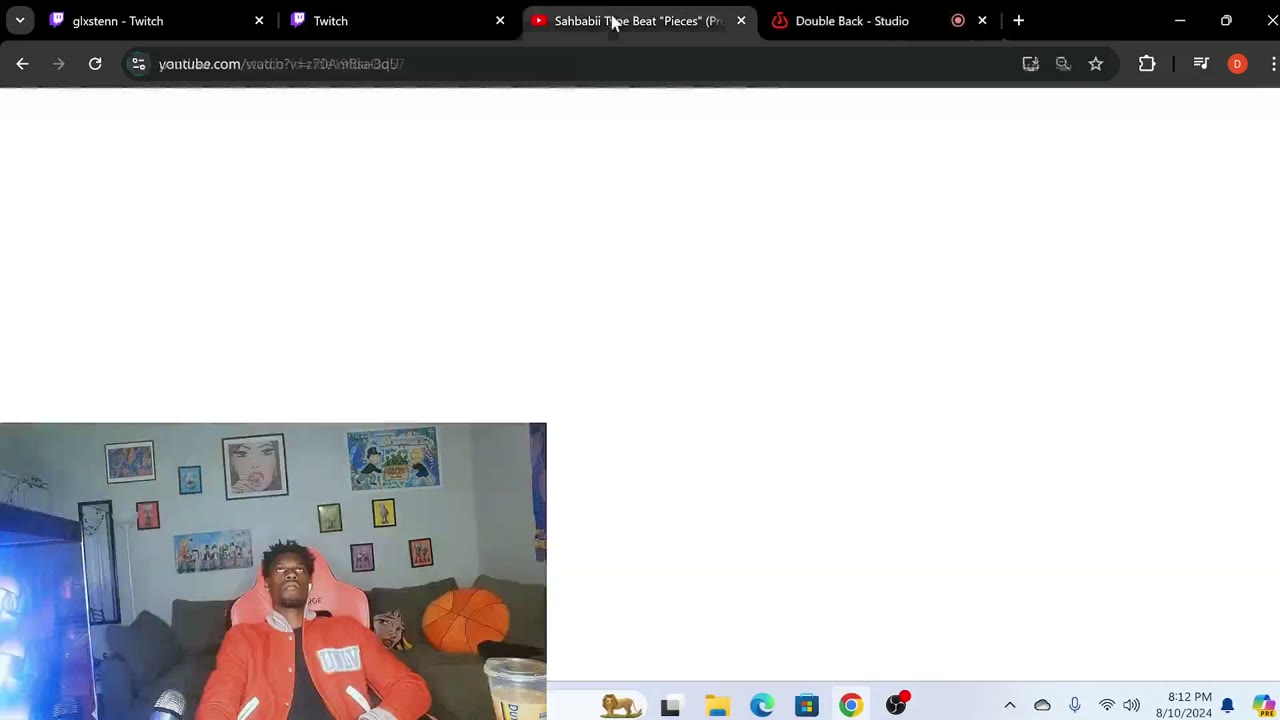
Task: Toggle the microphone icon in system tray
Action: pos(1074,705)
